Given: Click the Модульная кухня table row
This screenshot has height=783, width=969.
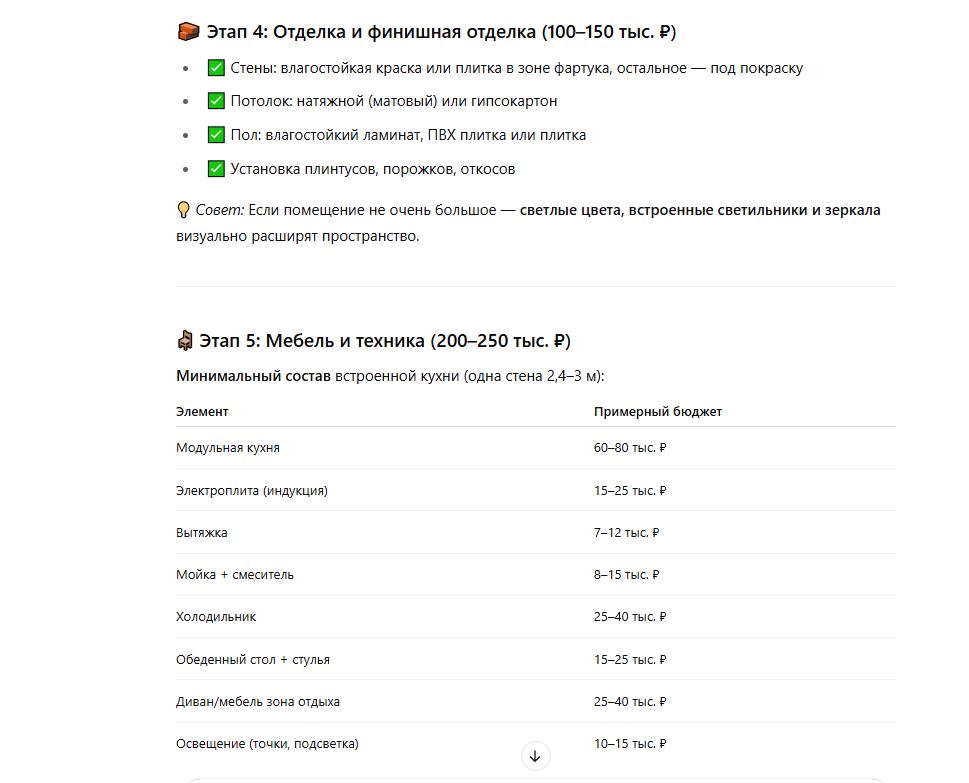Looking at the screenshot, I should (536, 447).
